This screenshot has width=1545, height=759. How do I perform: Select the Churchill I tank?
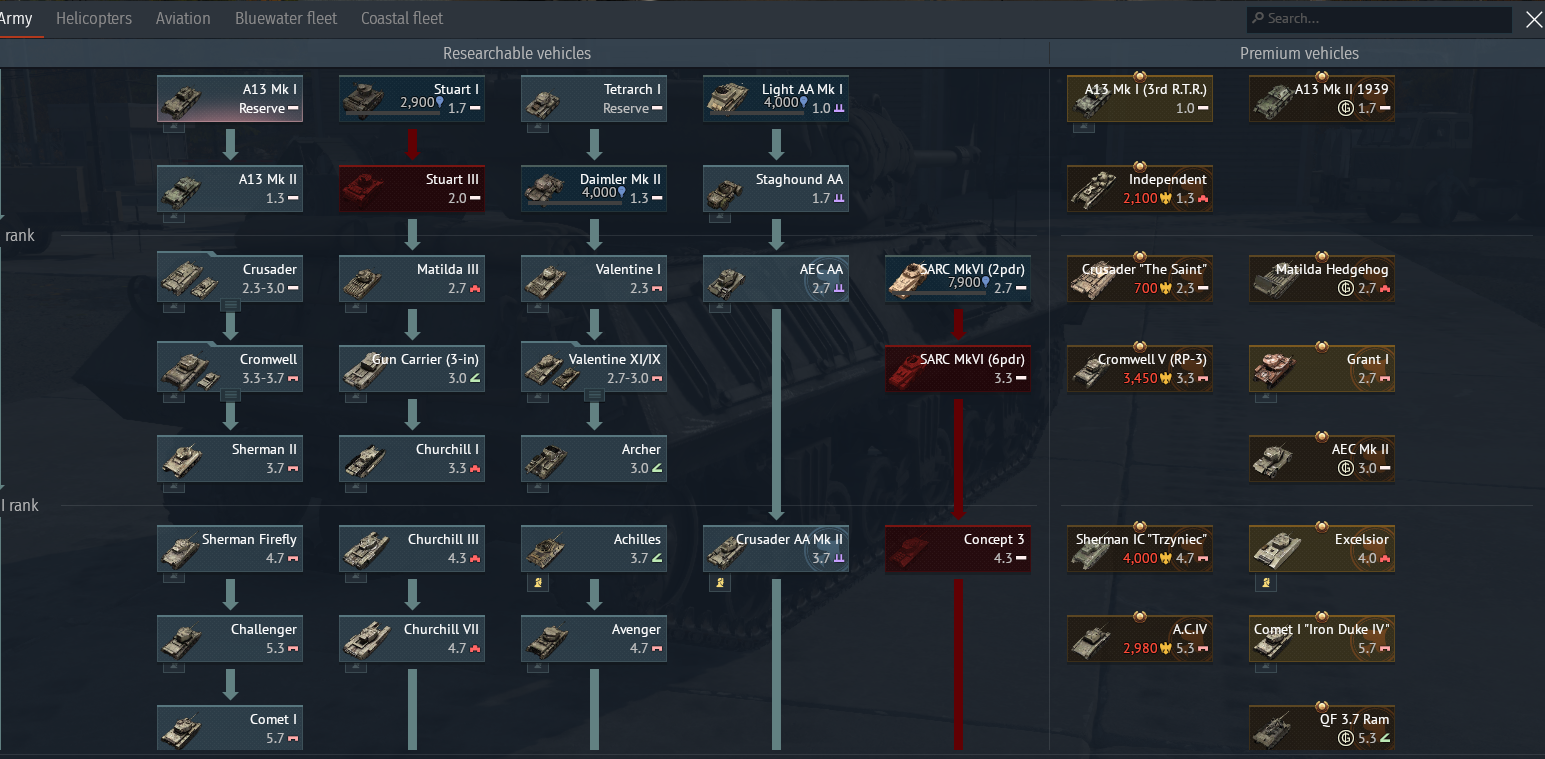412,459
